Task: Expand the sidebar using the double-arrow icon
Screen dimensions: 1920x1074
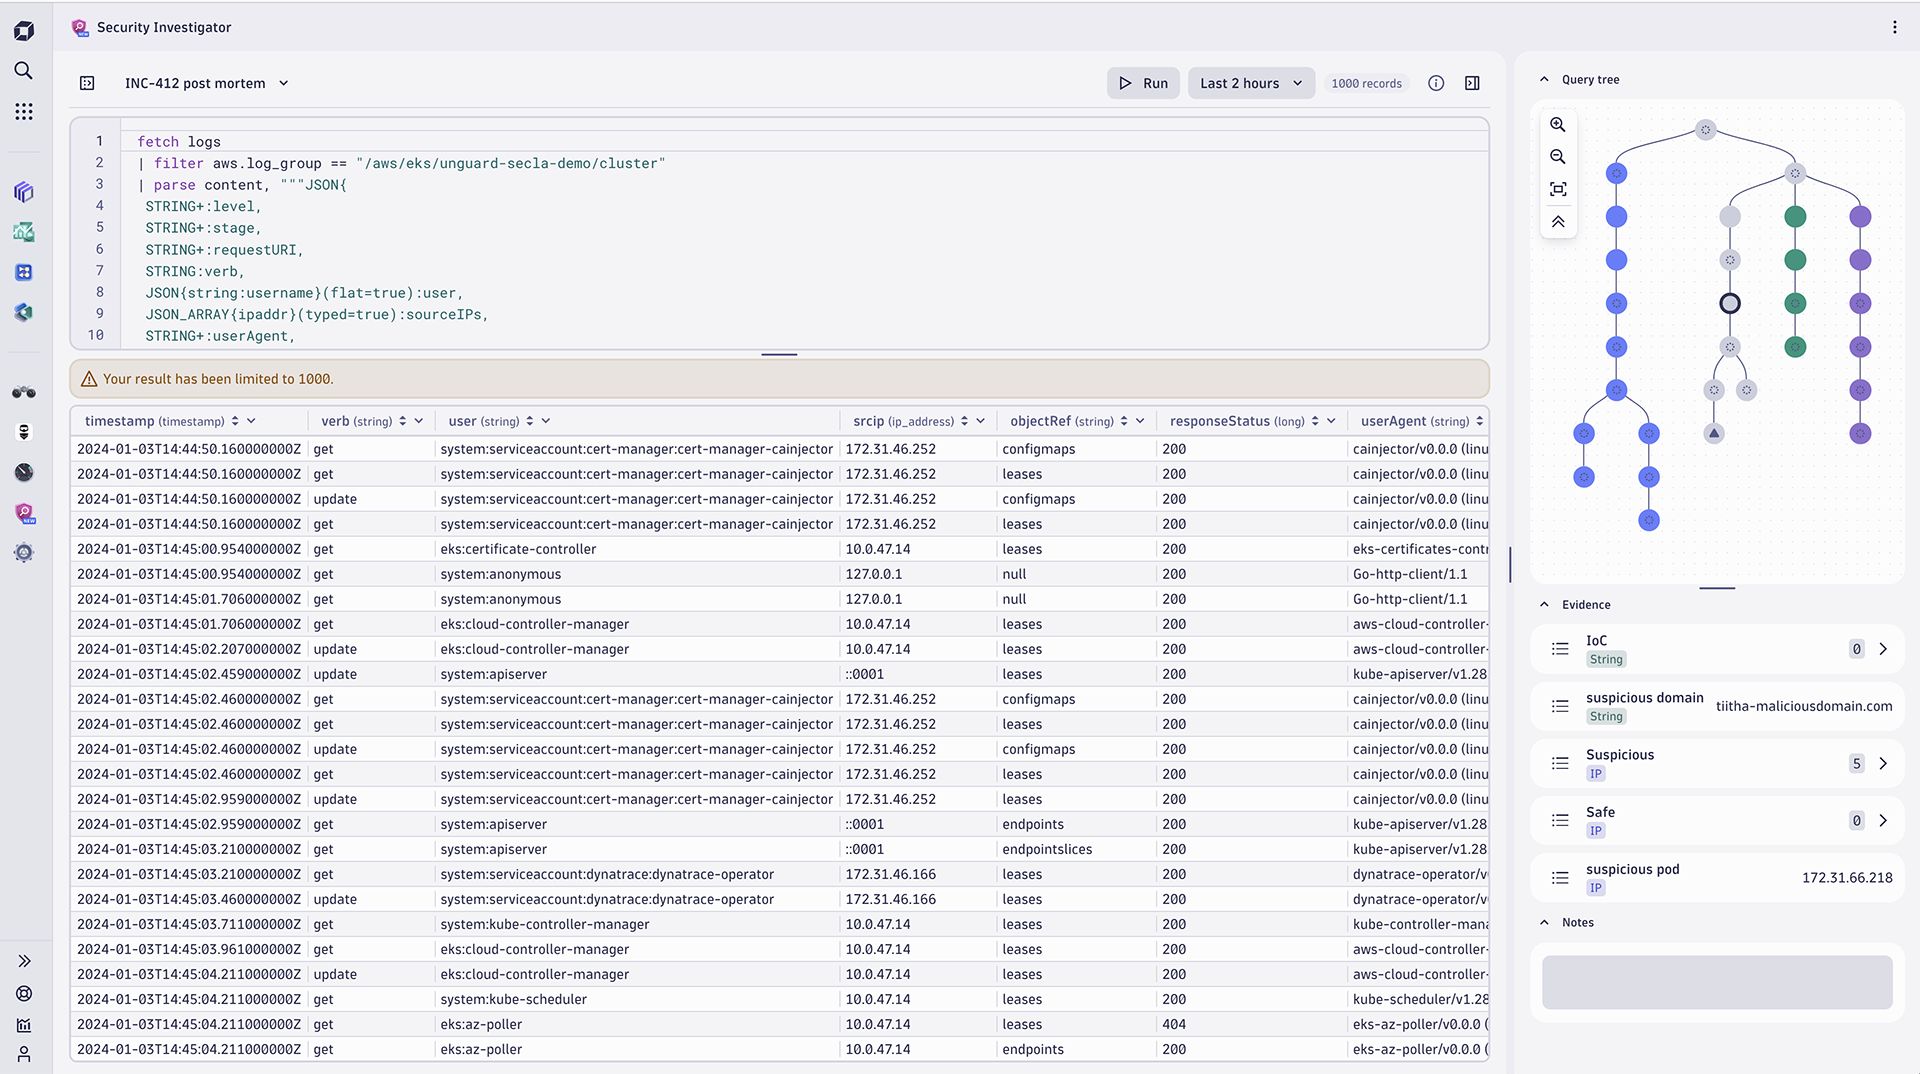Action: pyautogui.click(x=24, y=961)
